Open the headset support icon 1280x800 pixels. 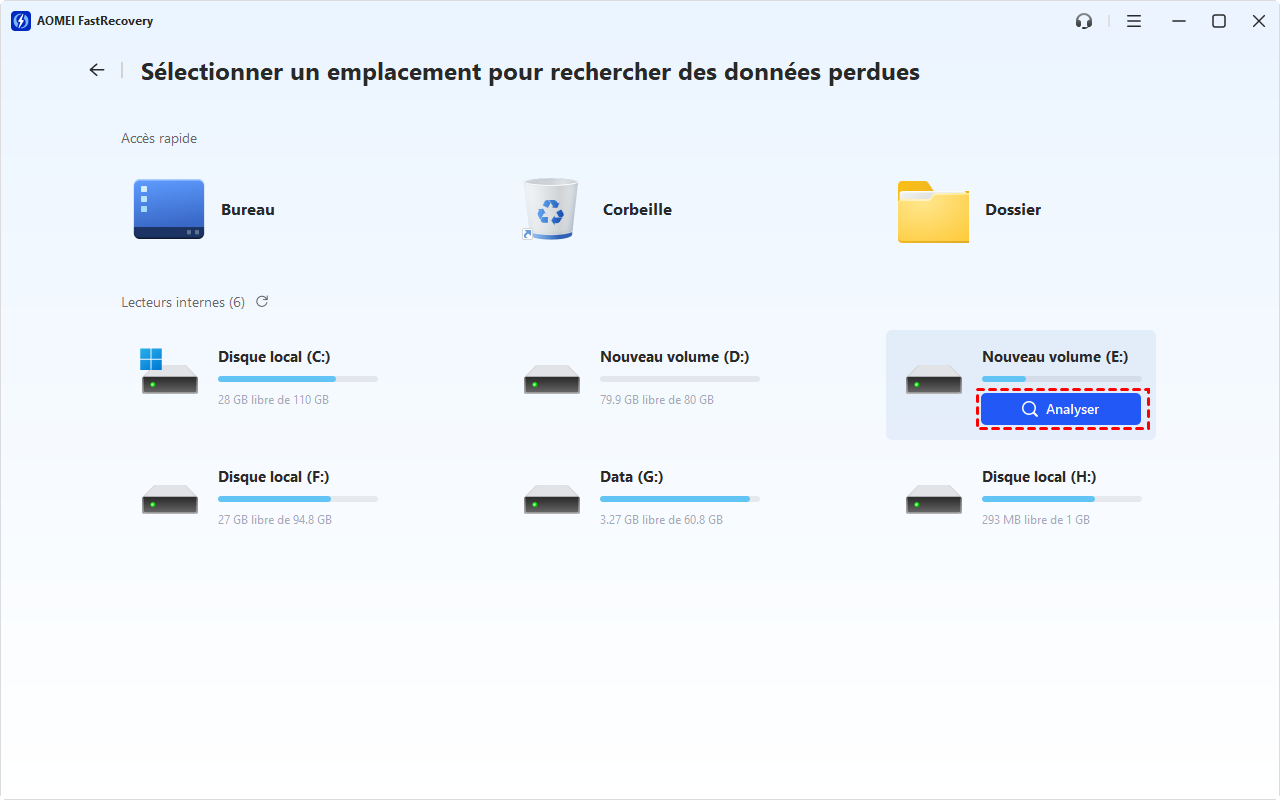tap(1083, 21)
